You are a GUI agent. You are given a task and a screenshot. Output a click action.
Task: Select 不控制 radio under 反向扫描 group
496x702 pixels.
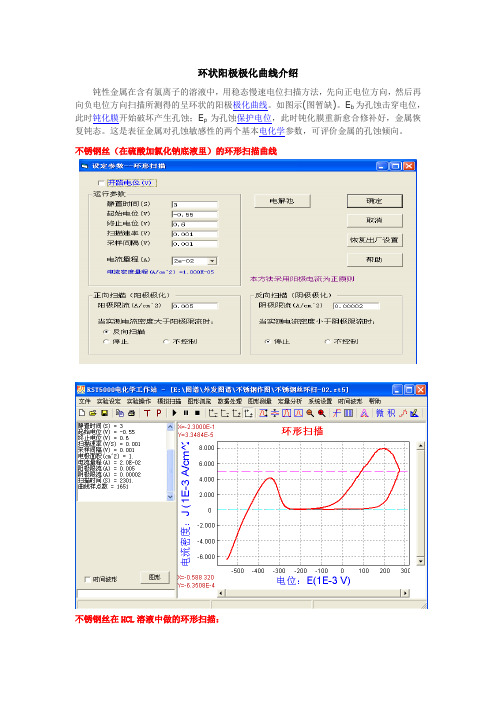click(x=327, y=342)
